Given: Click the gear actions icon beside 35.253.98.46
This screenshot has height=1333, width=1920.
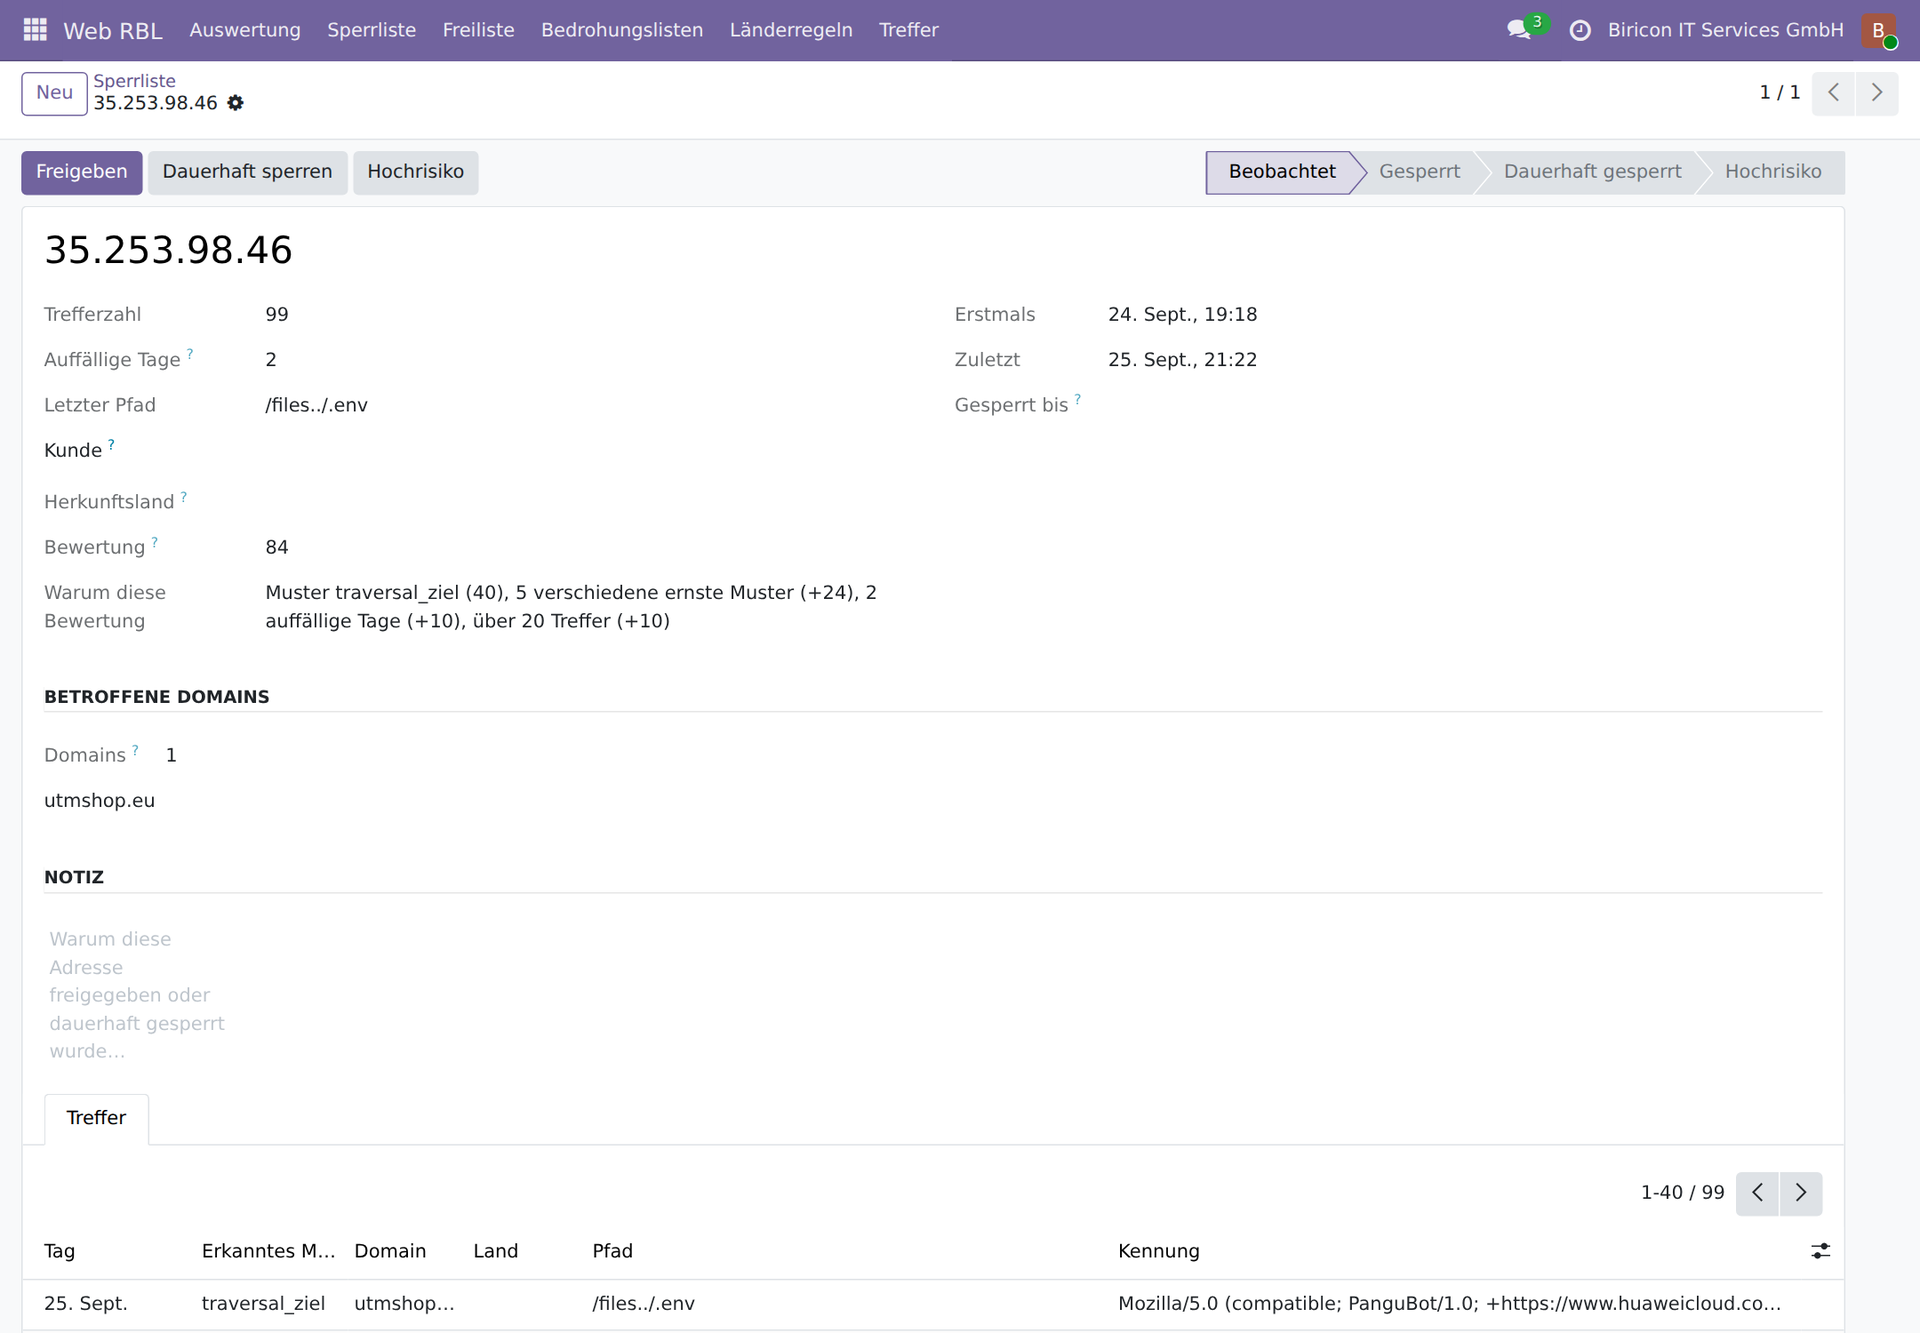Looking at the screenshot, I should tap(235, 103).
